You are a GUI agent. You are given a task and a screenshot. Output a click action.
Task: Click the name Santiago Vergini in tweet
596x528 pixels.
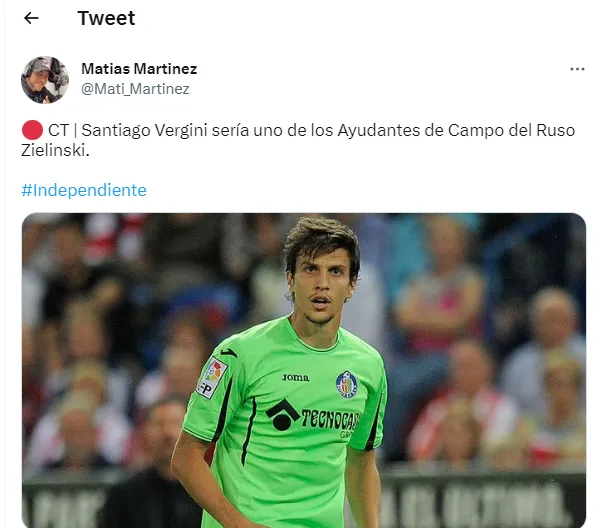click(x=145, y=130)
